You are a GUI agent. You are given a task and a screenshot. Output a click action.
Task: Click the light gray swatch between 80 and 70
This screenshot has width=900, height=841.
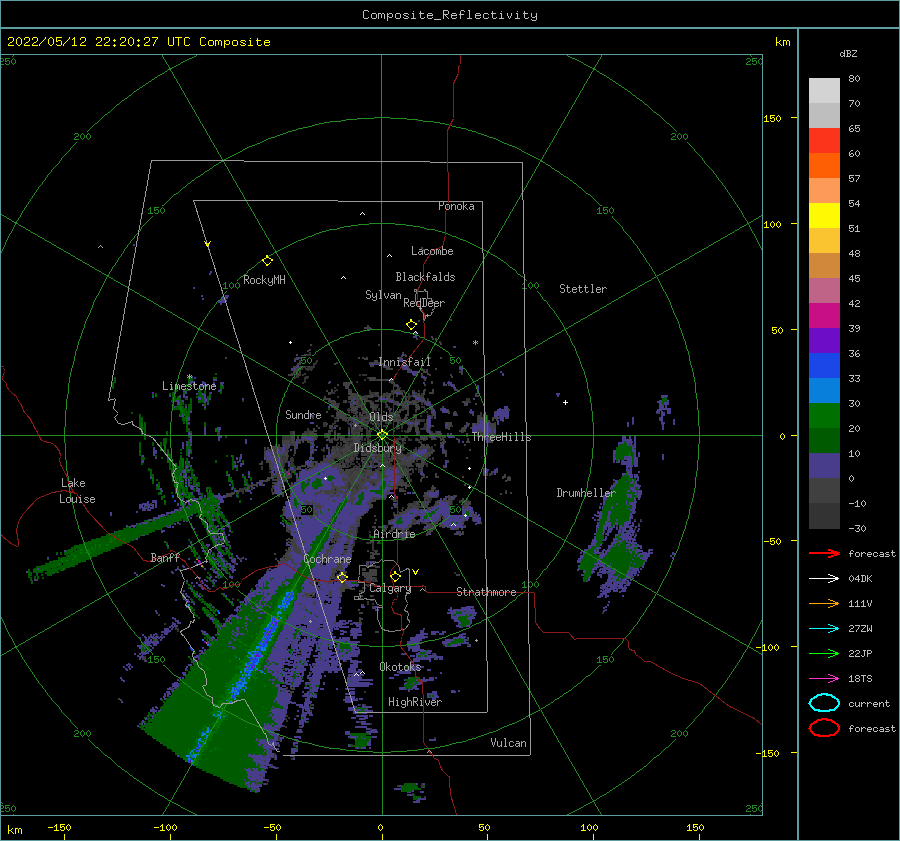[824, 91]
